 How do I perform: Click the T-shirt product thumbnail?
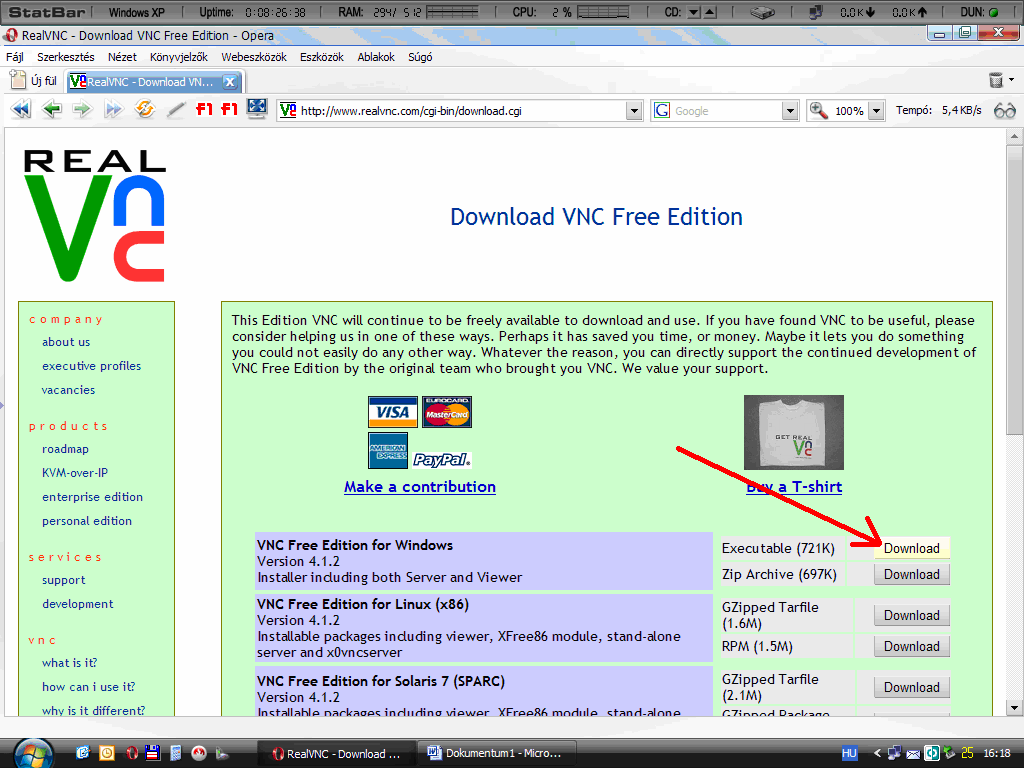click(x=793, y=432)
